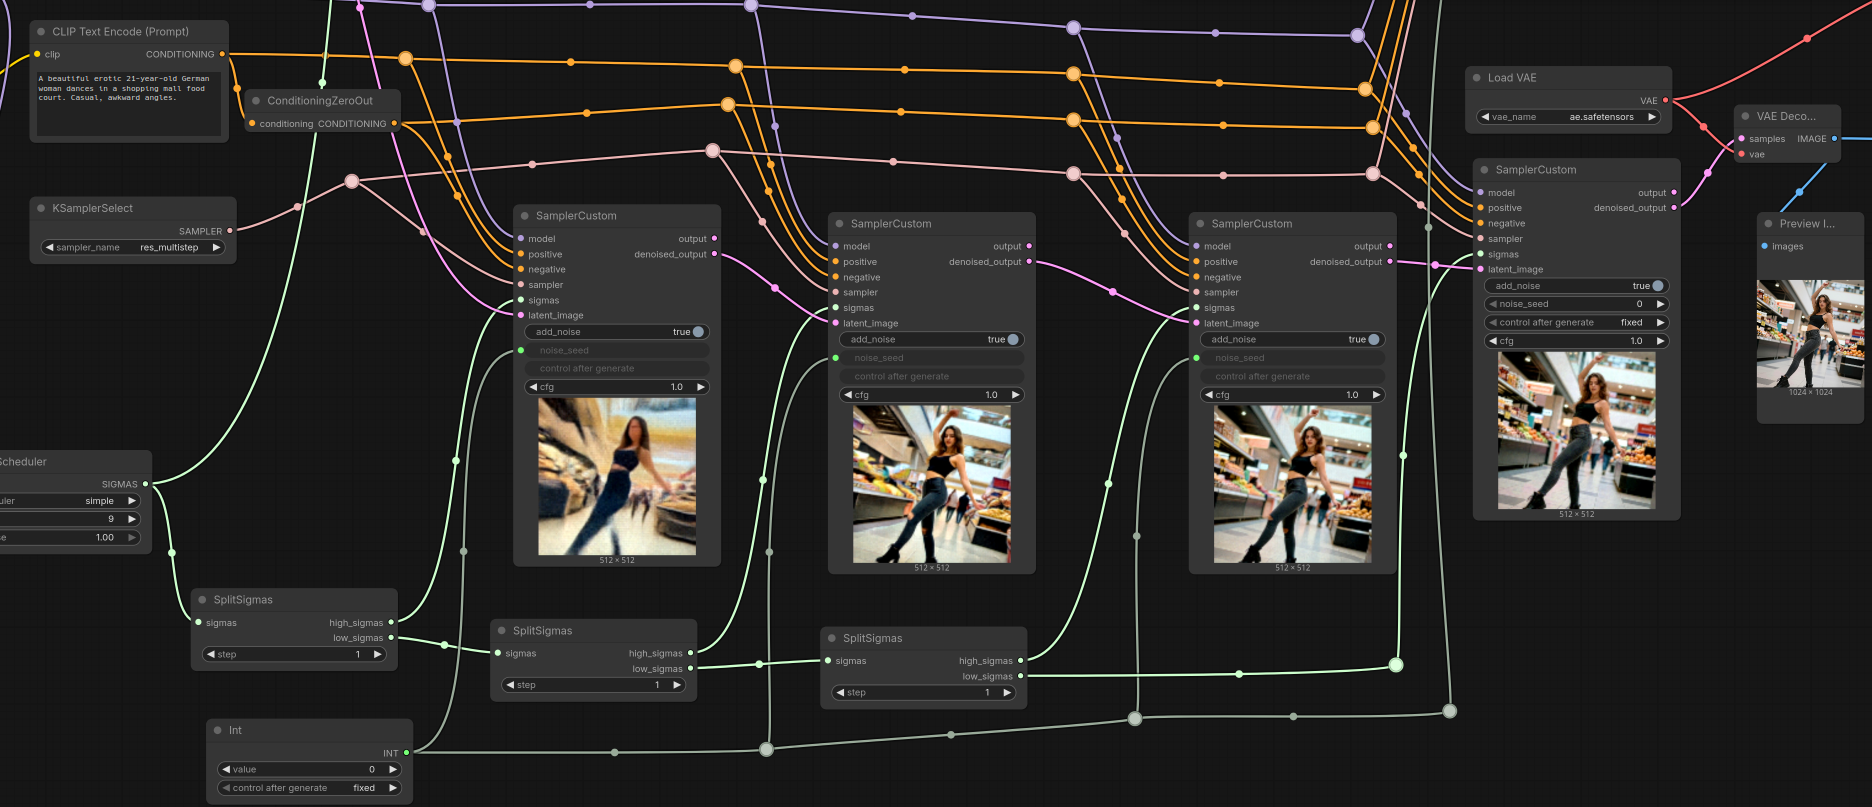Click the noise_seed field in rightmost SamplerCustom
Screen dimensions: 1872x807
[1577, 304]
